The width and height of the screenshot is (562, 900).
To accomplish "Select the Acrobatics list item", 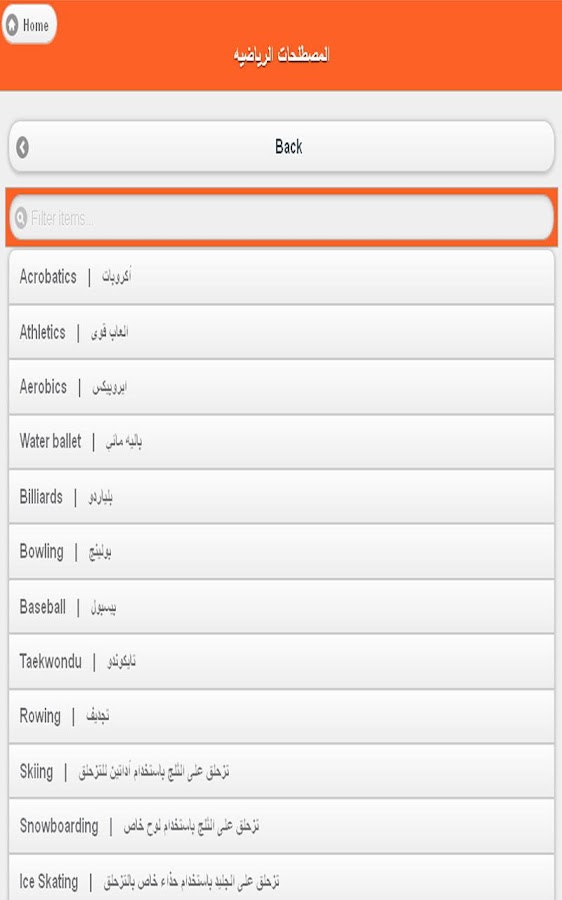I will click(x=281, y=277).
